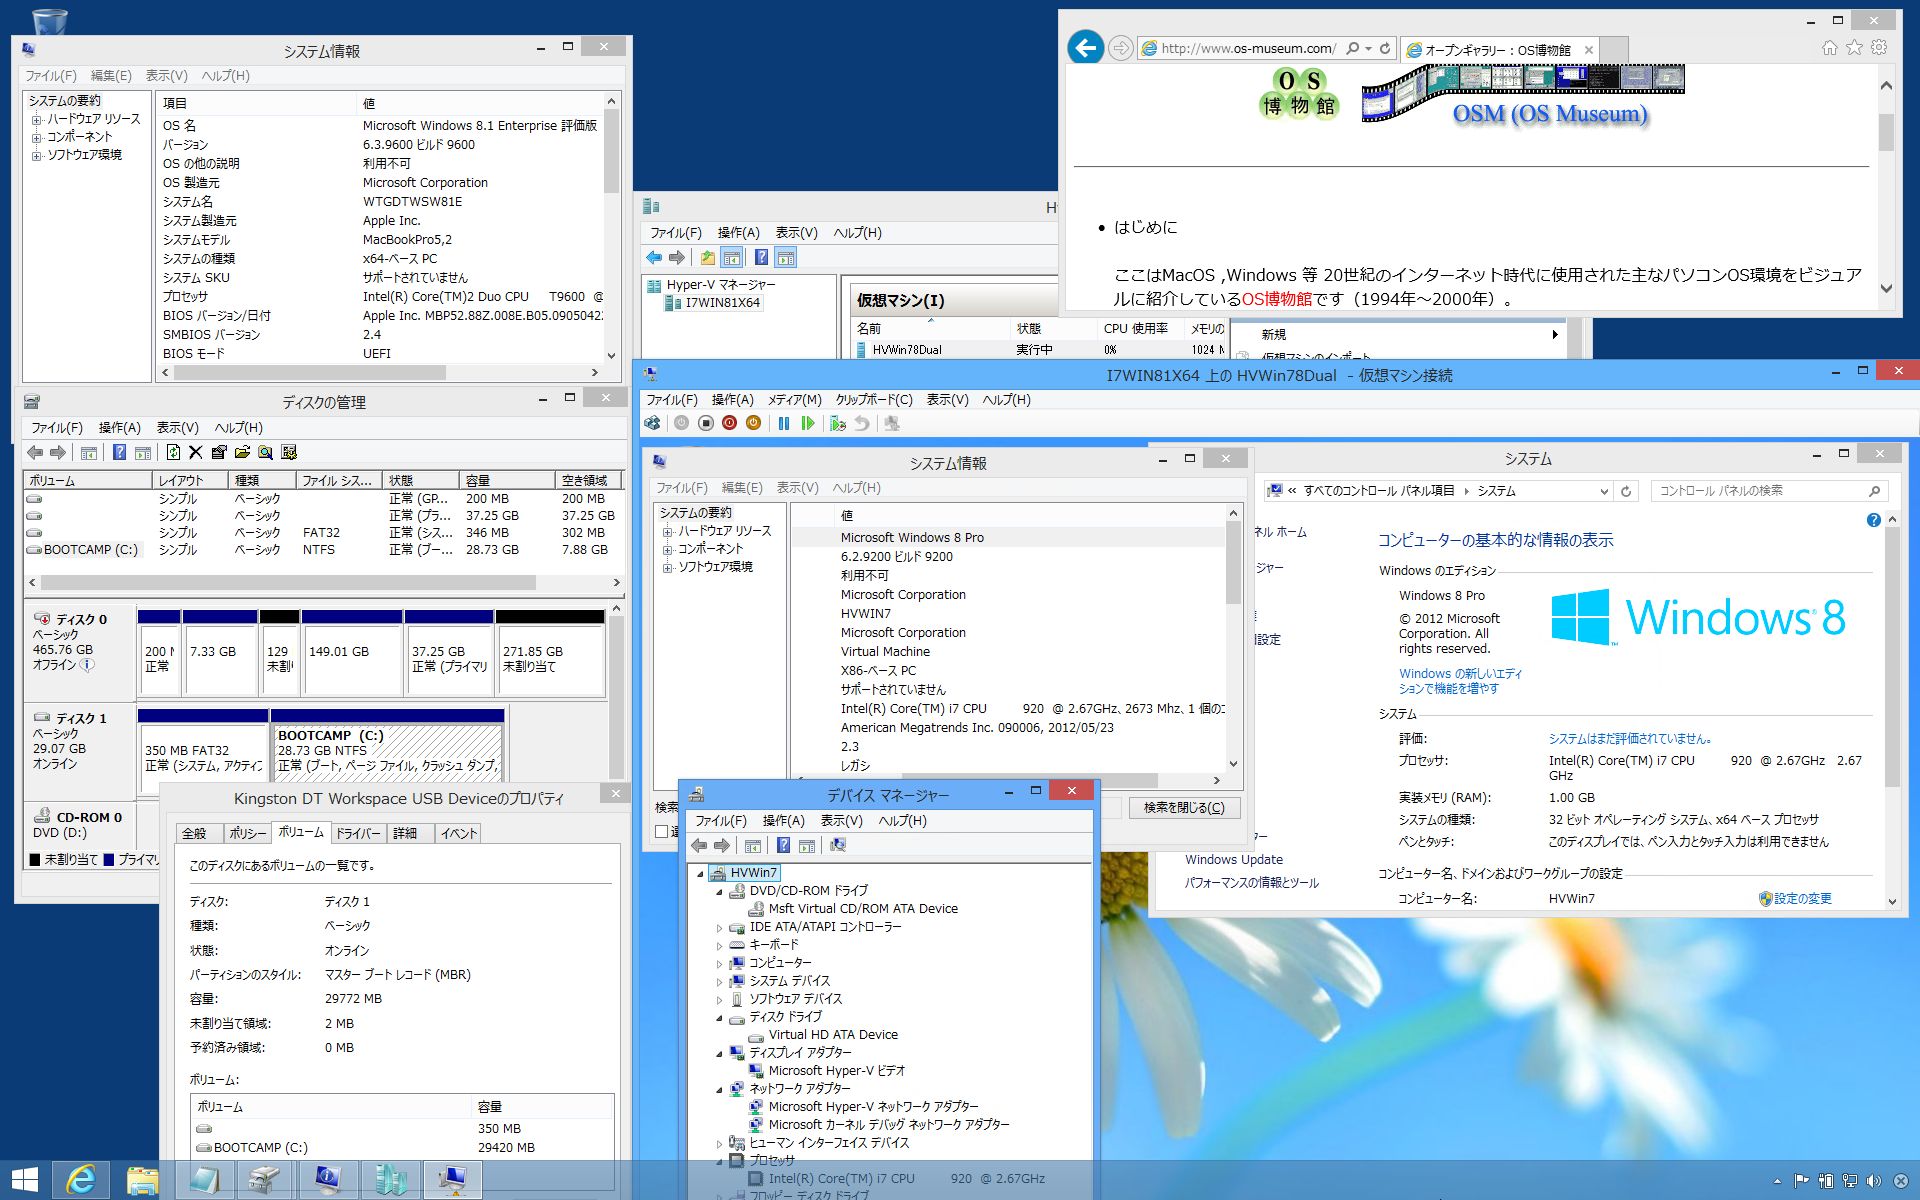Click refresh icon in IE address bar
Image resolution: width=1920 pixels, height=1200 pixels.
point(1385,48)
